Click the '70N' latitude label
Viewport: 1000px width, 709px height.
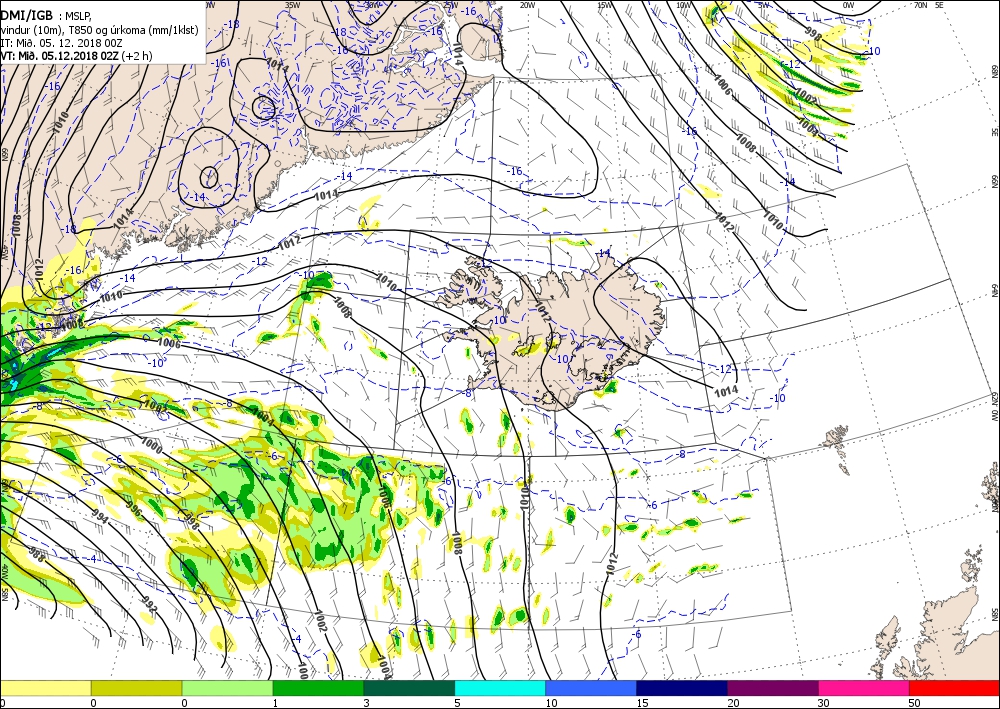point(920,5)
